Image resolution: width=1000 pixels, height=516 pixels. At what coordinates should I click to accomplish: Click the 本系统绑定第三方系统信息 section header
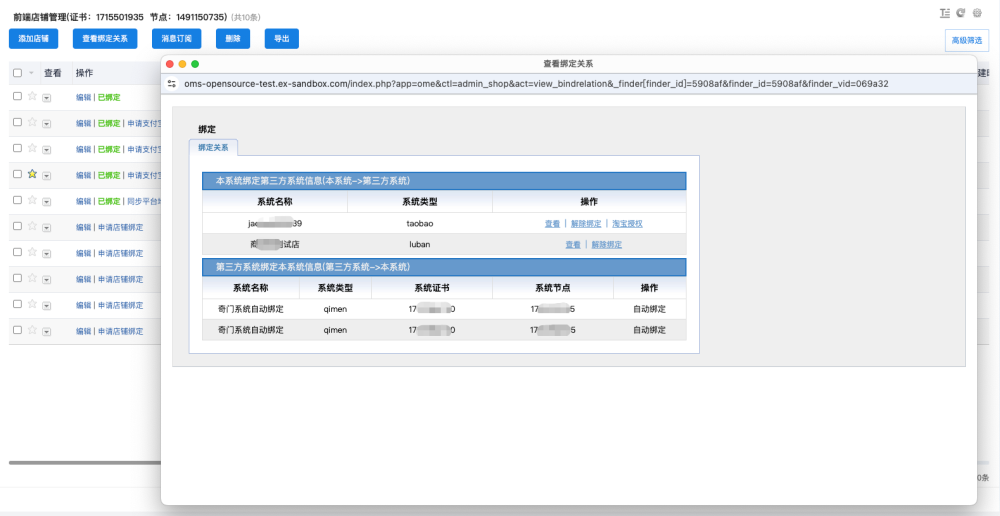coord(444,181)
